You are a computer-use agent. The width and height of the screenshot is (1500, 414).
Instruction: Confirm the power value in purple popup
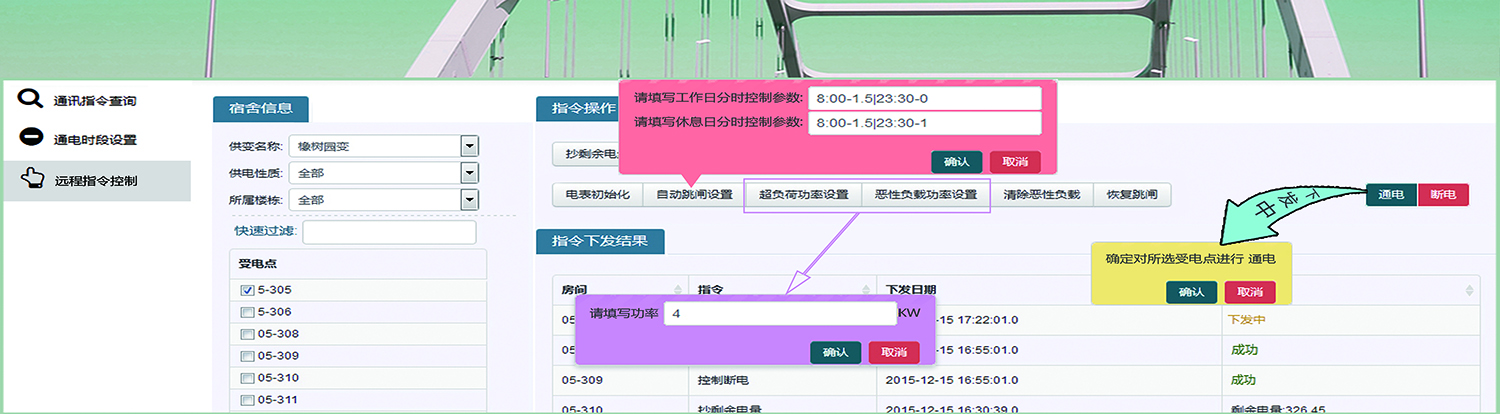click(x=835, y=352)
